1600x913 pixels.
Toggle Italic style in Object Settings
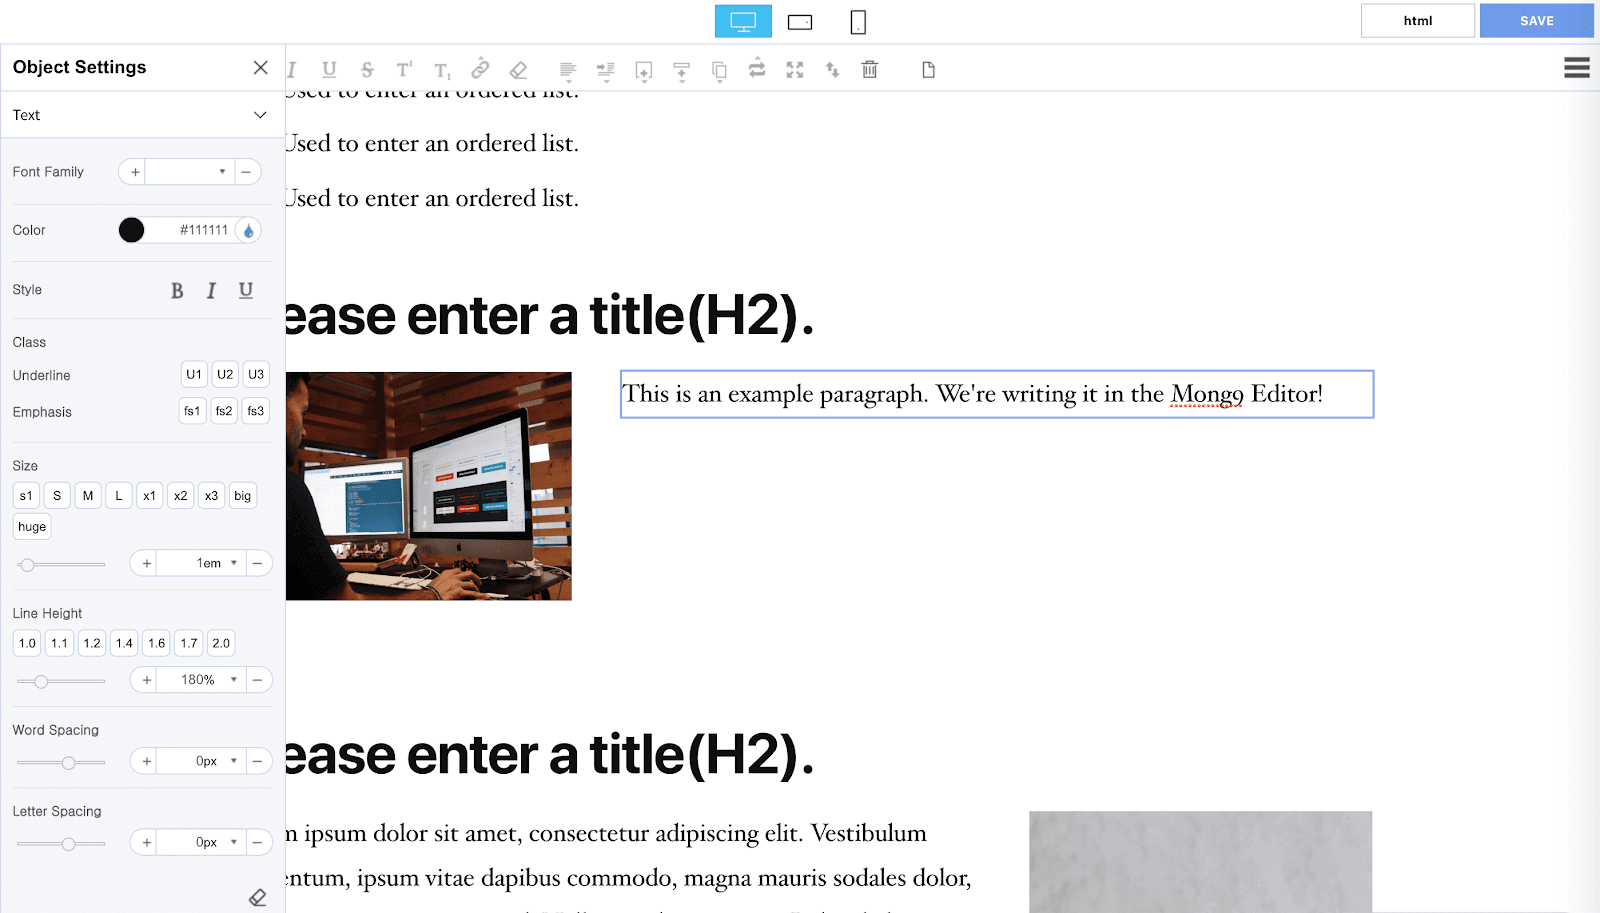pos(211,290)
